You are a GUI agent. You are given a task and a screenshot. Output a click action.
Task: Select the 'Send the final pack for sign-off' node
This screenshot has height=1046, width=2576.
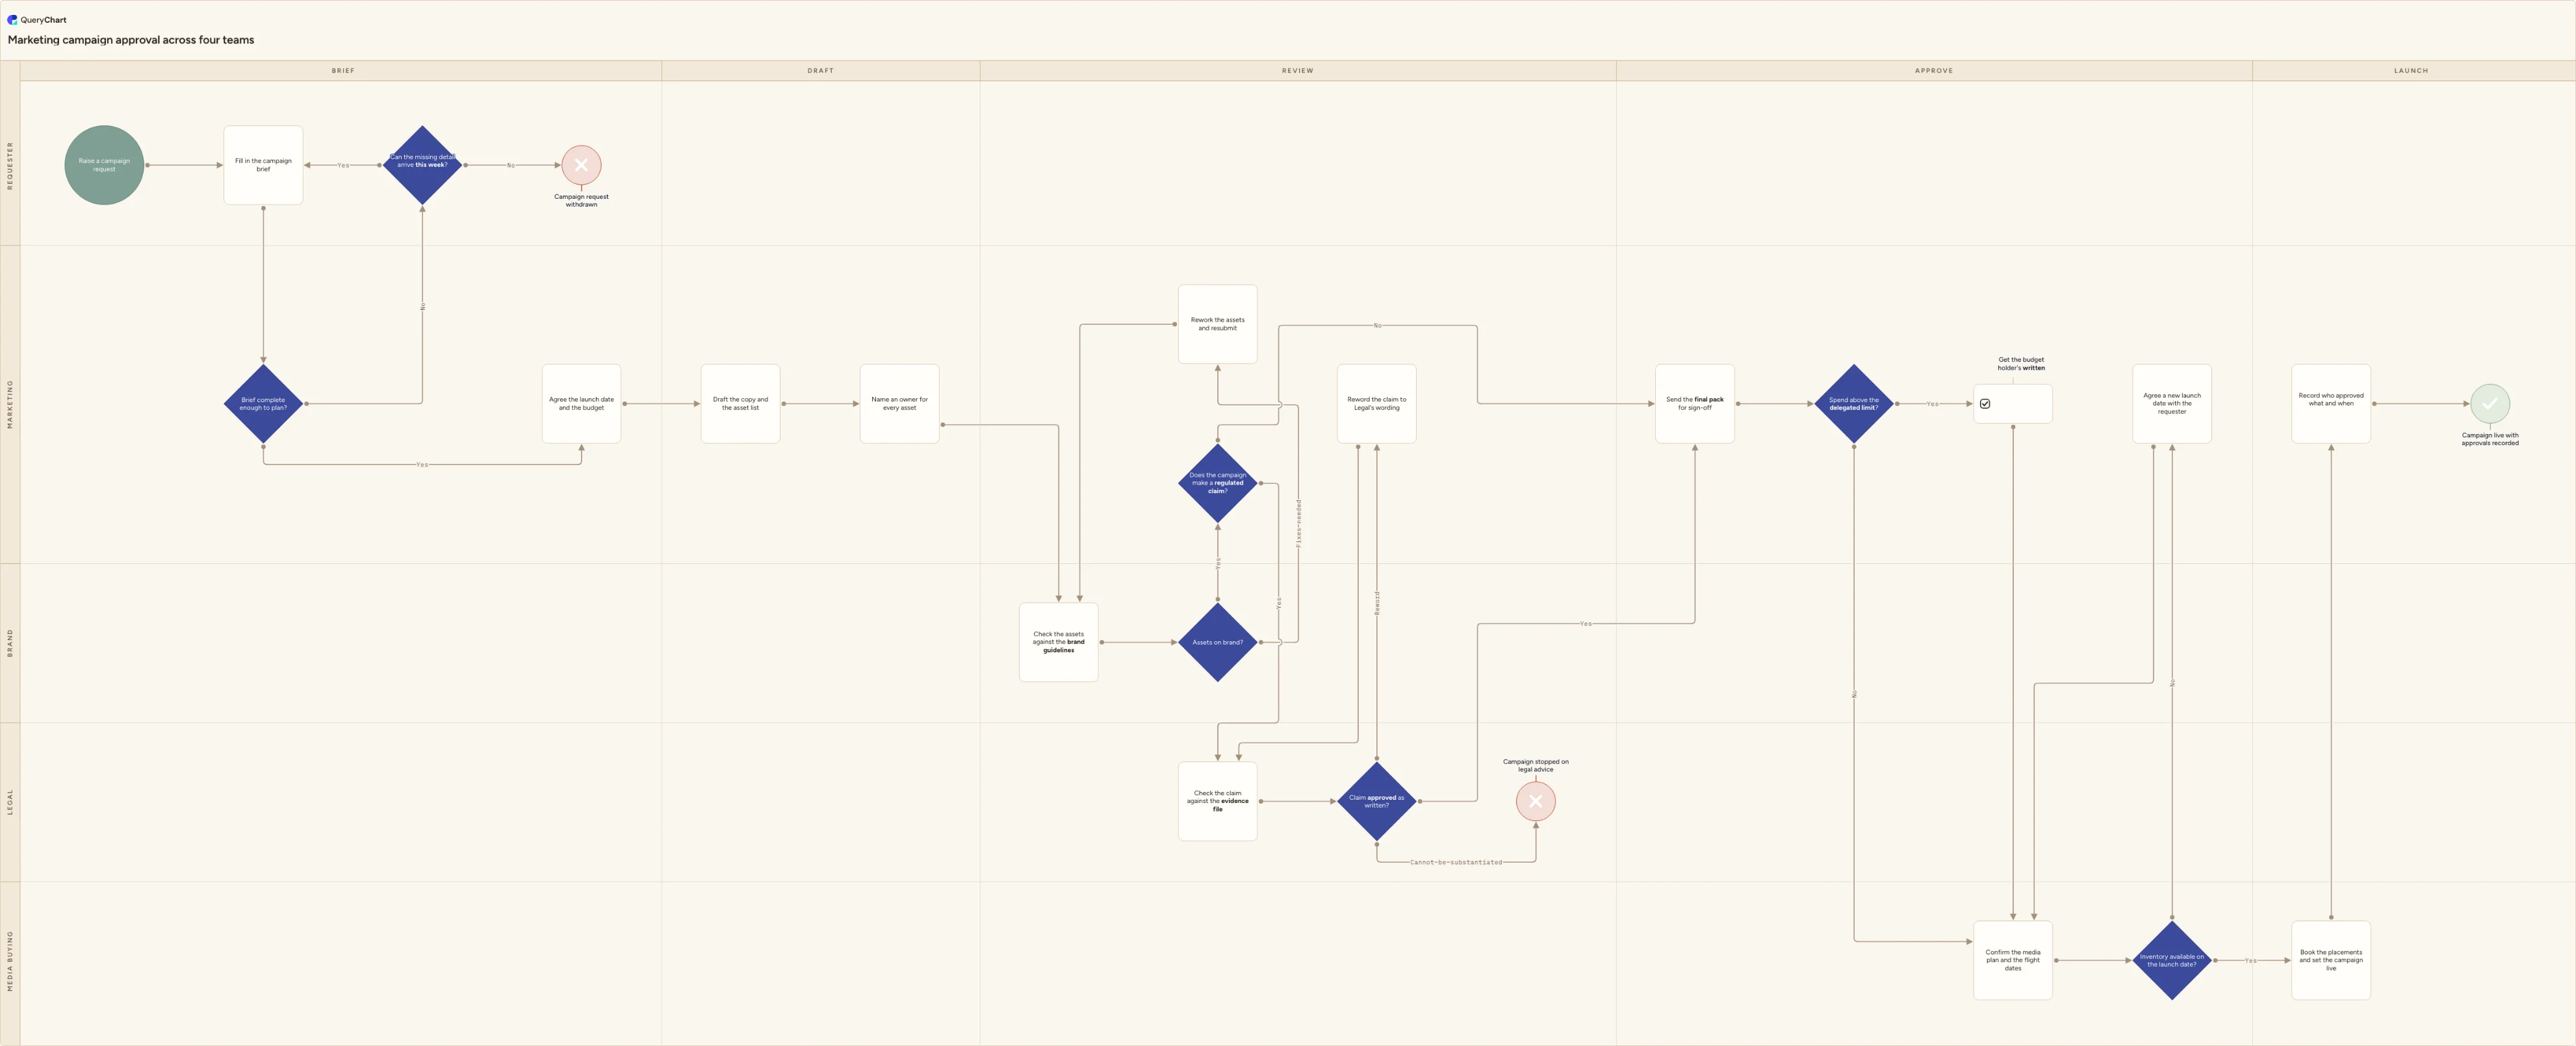[1694, 404]
